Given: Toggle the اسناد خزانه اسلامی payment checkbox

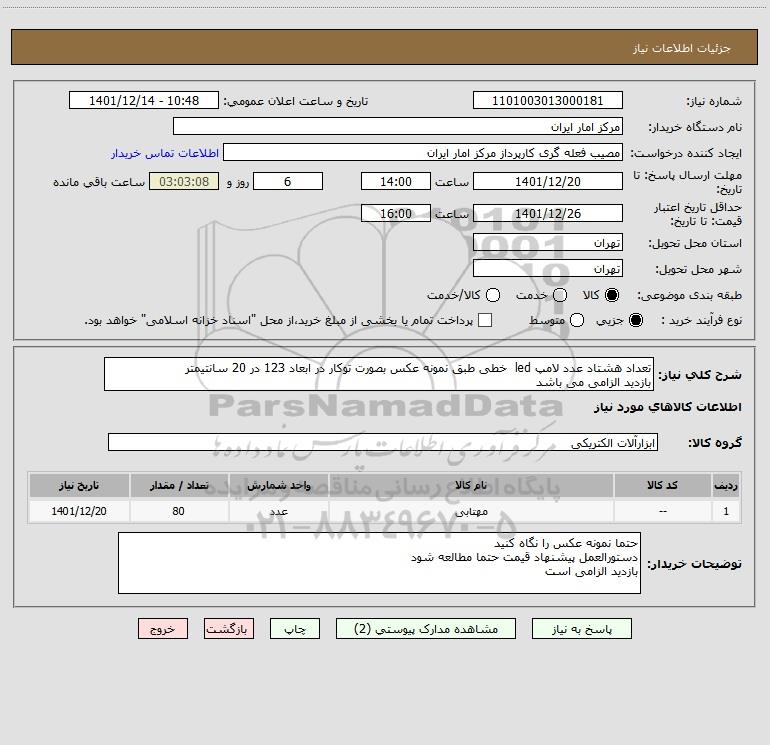Looking at the screenshot, I should [485, 320].
